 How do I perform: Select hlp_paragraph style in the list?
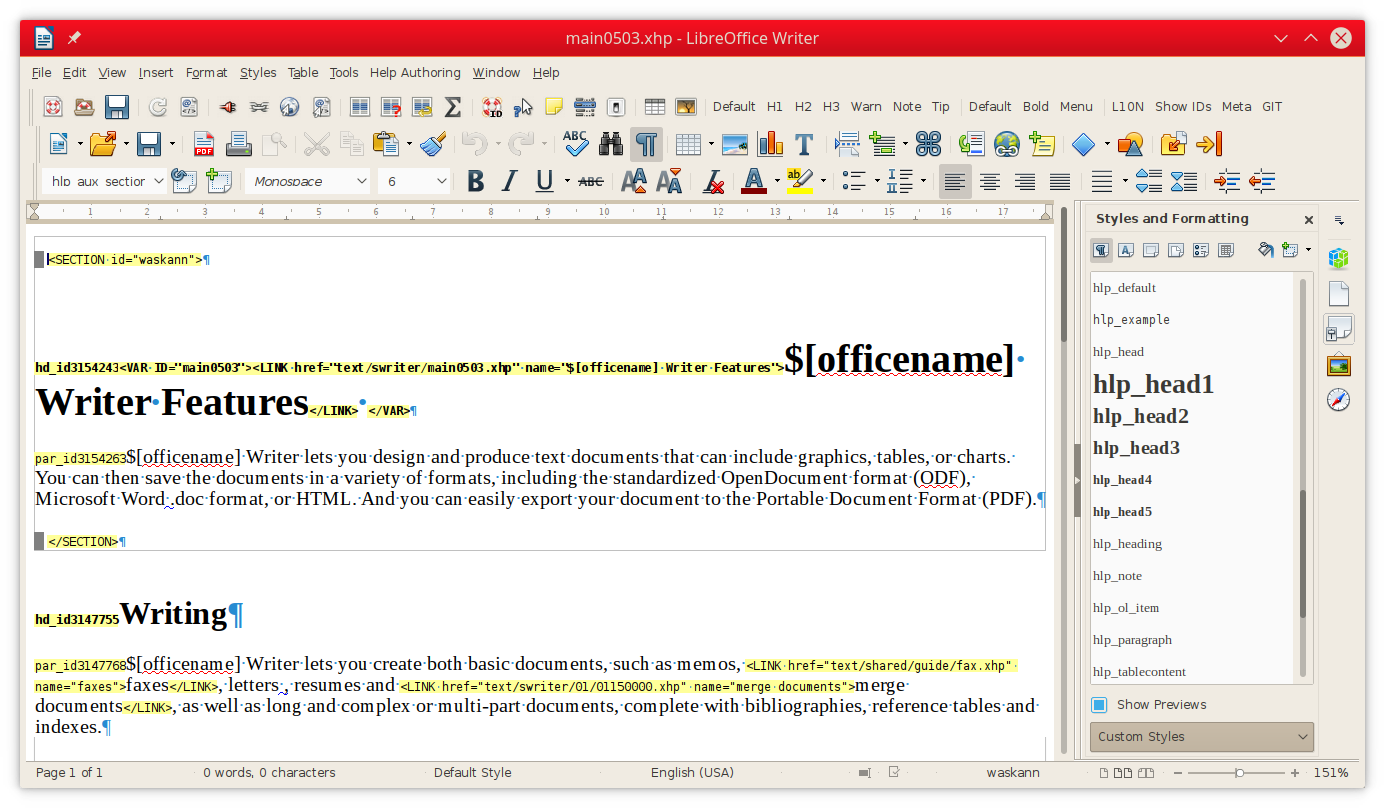coord(1132,640)
